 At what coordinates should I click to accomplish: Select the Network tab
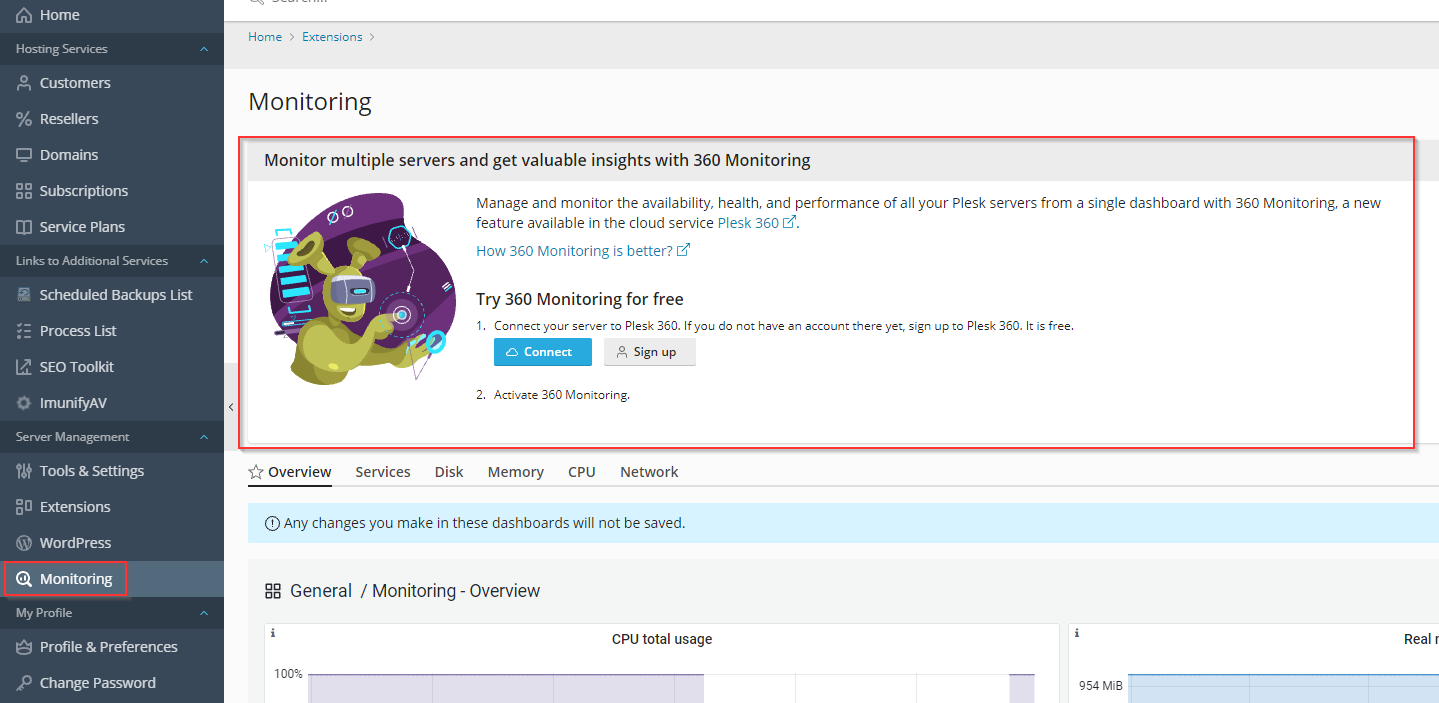click(x=649, y=472)
